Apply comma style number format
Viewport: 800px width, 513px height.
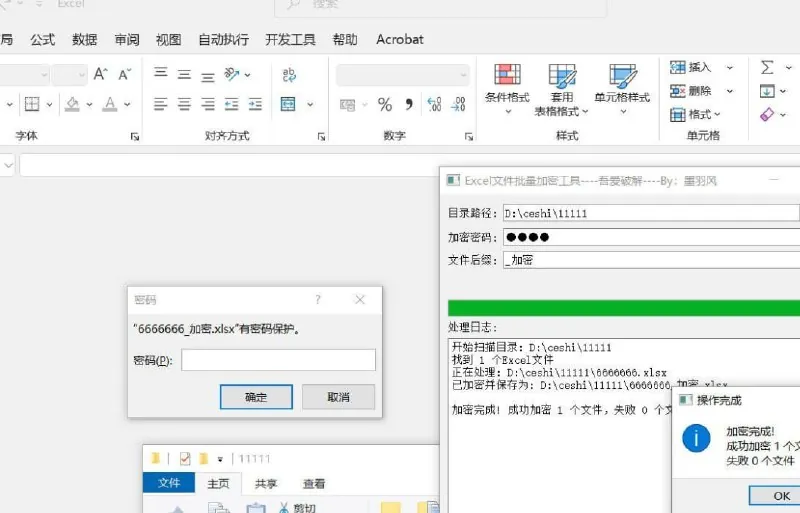[x=409, y=105]
